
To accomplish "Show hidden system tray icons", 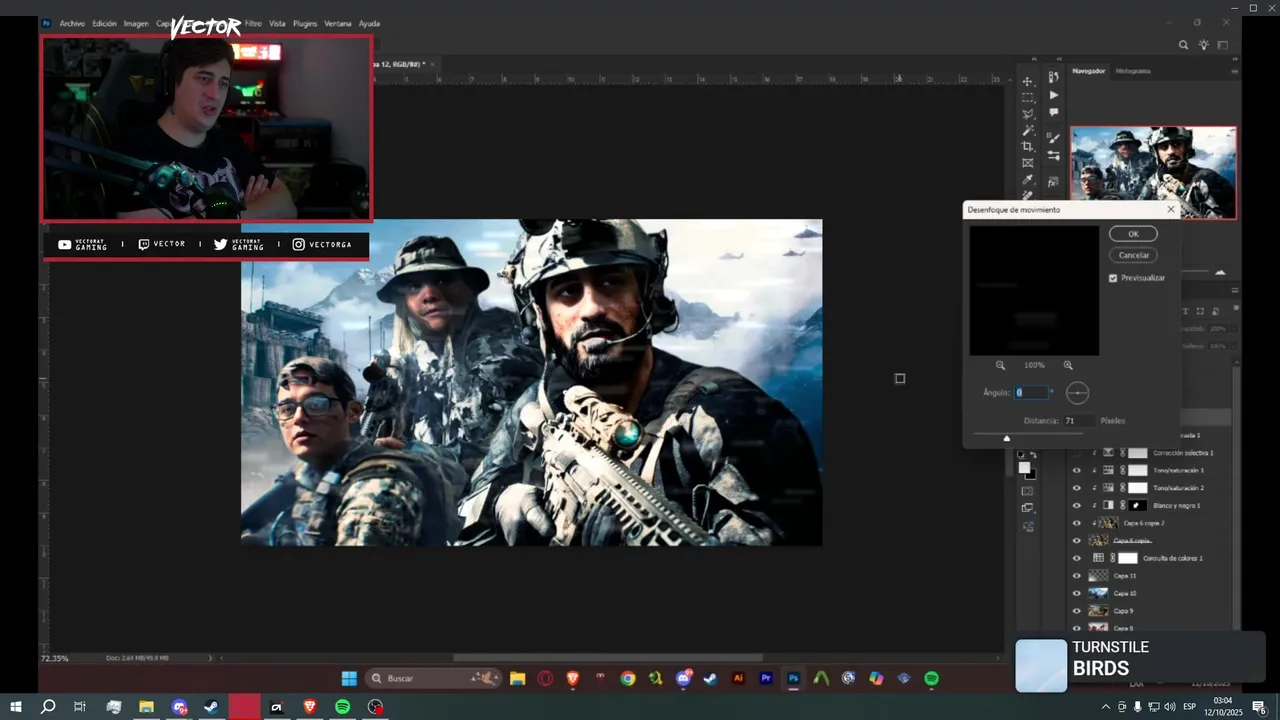I will [x=1105, y=707].
